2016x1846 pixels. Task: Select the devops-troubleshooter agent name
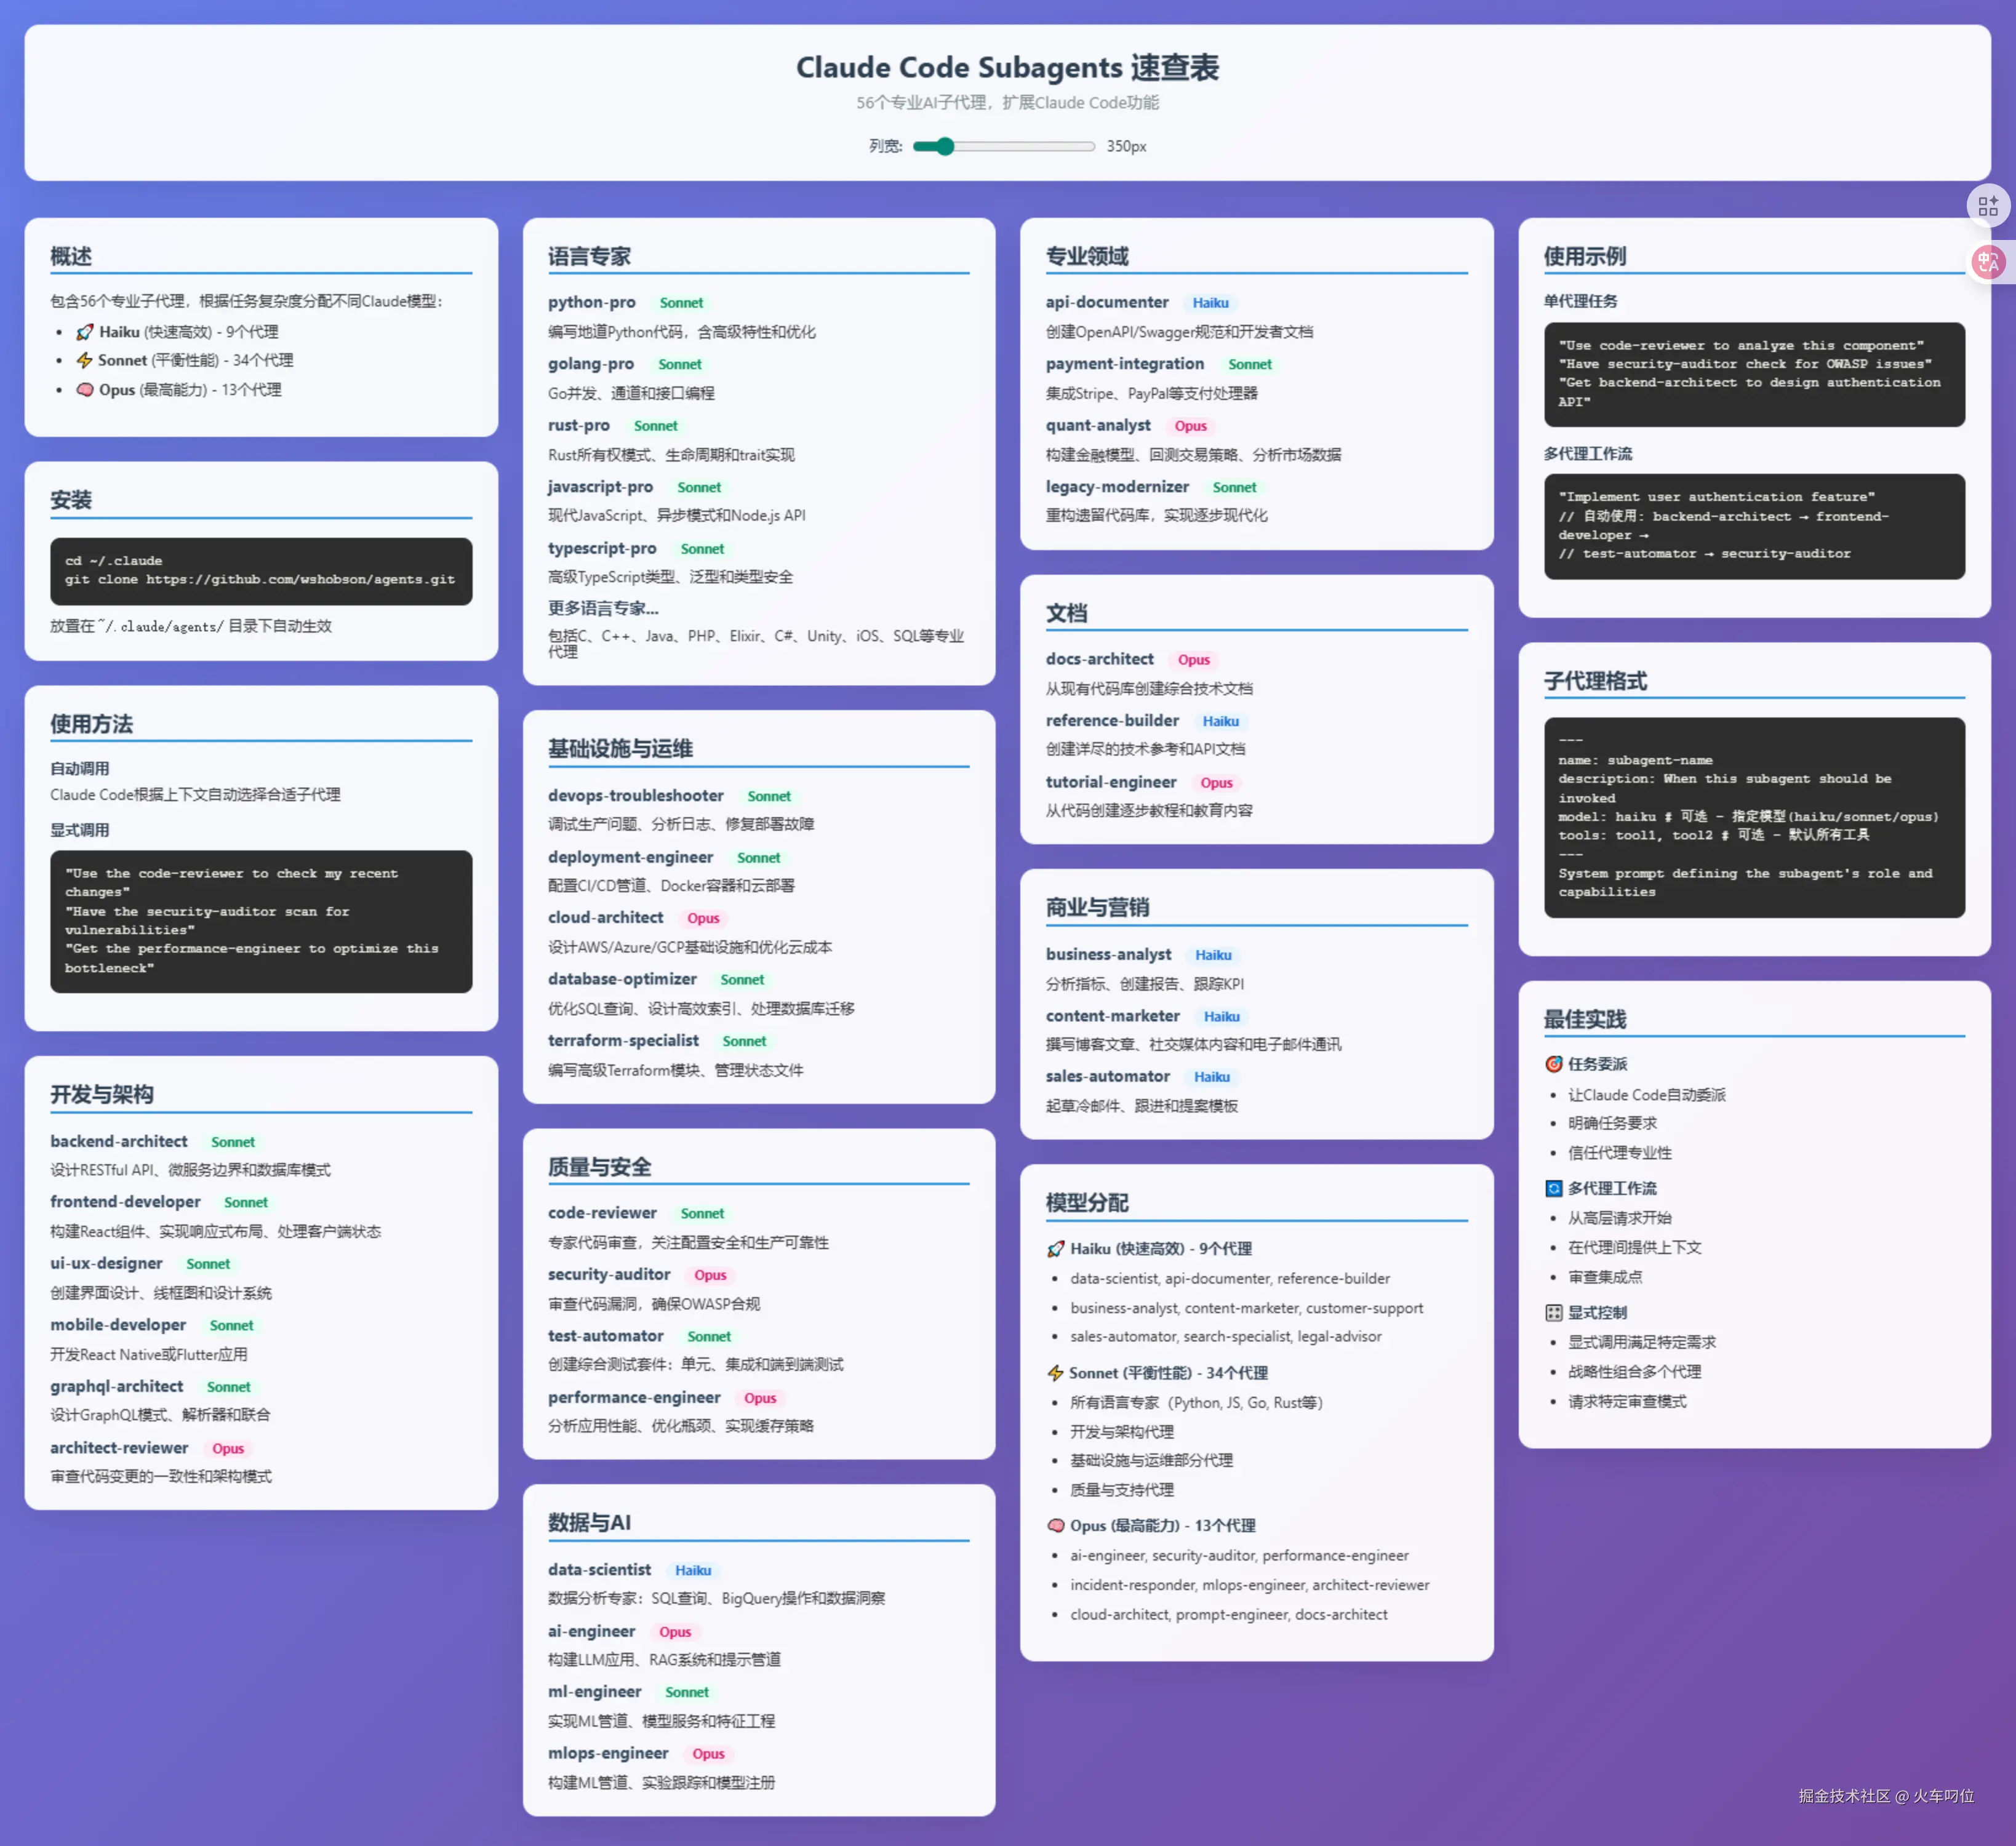coord(636,796)
